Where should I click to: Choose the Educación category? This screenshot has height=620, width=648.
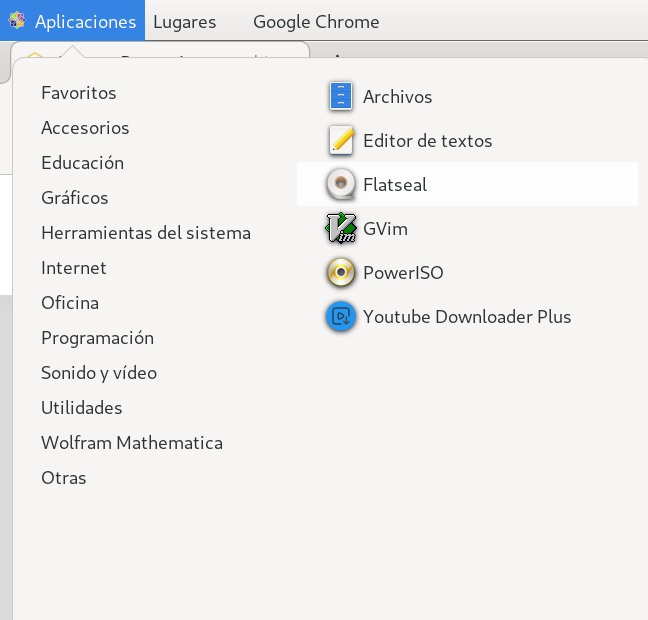pos(82,163)
